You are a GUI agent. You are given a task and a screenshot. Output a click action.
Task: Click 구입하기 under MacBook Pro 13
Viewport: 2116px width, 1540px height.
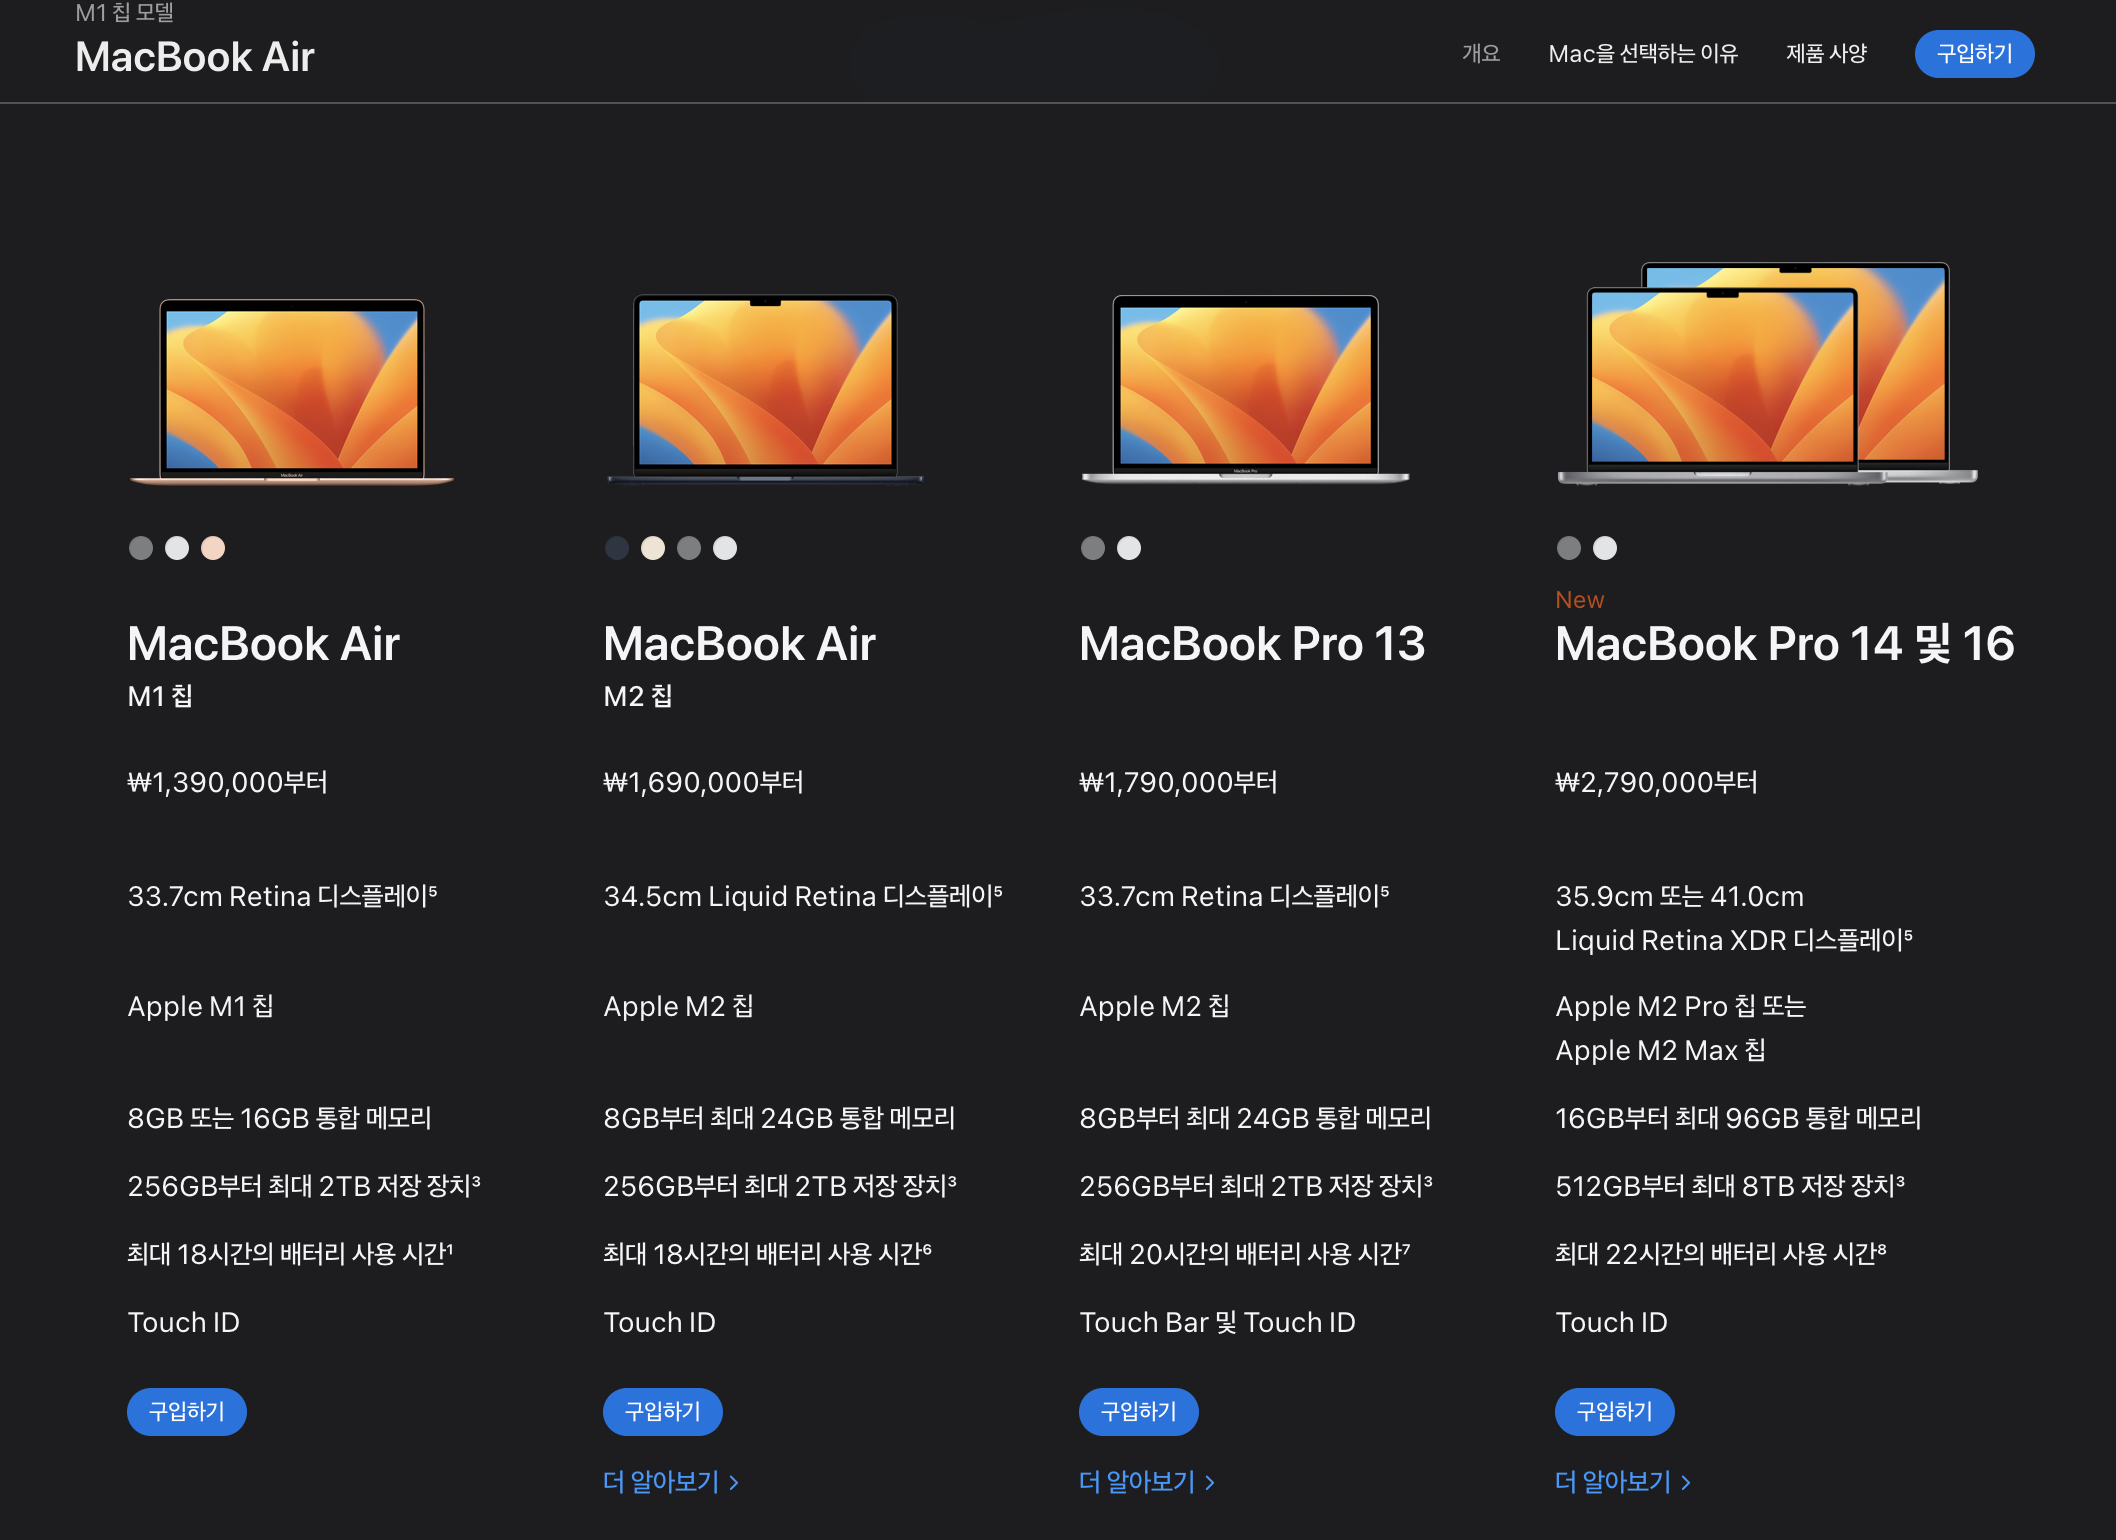[1138, 1411]
